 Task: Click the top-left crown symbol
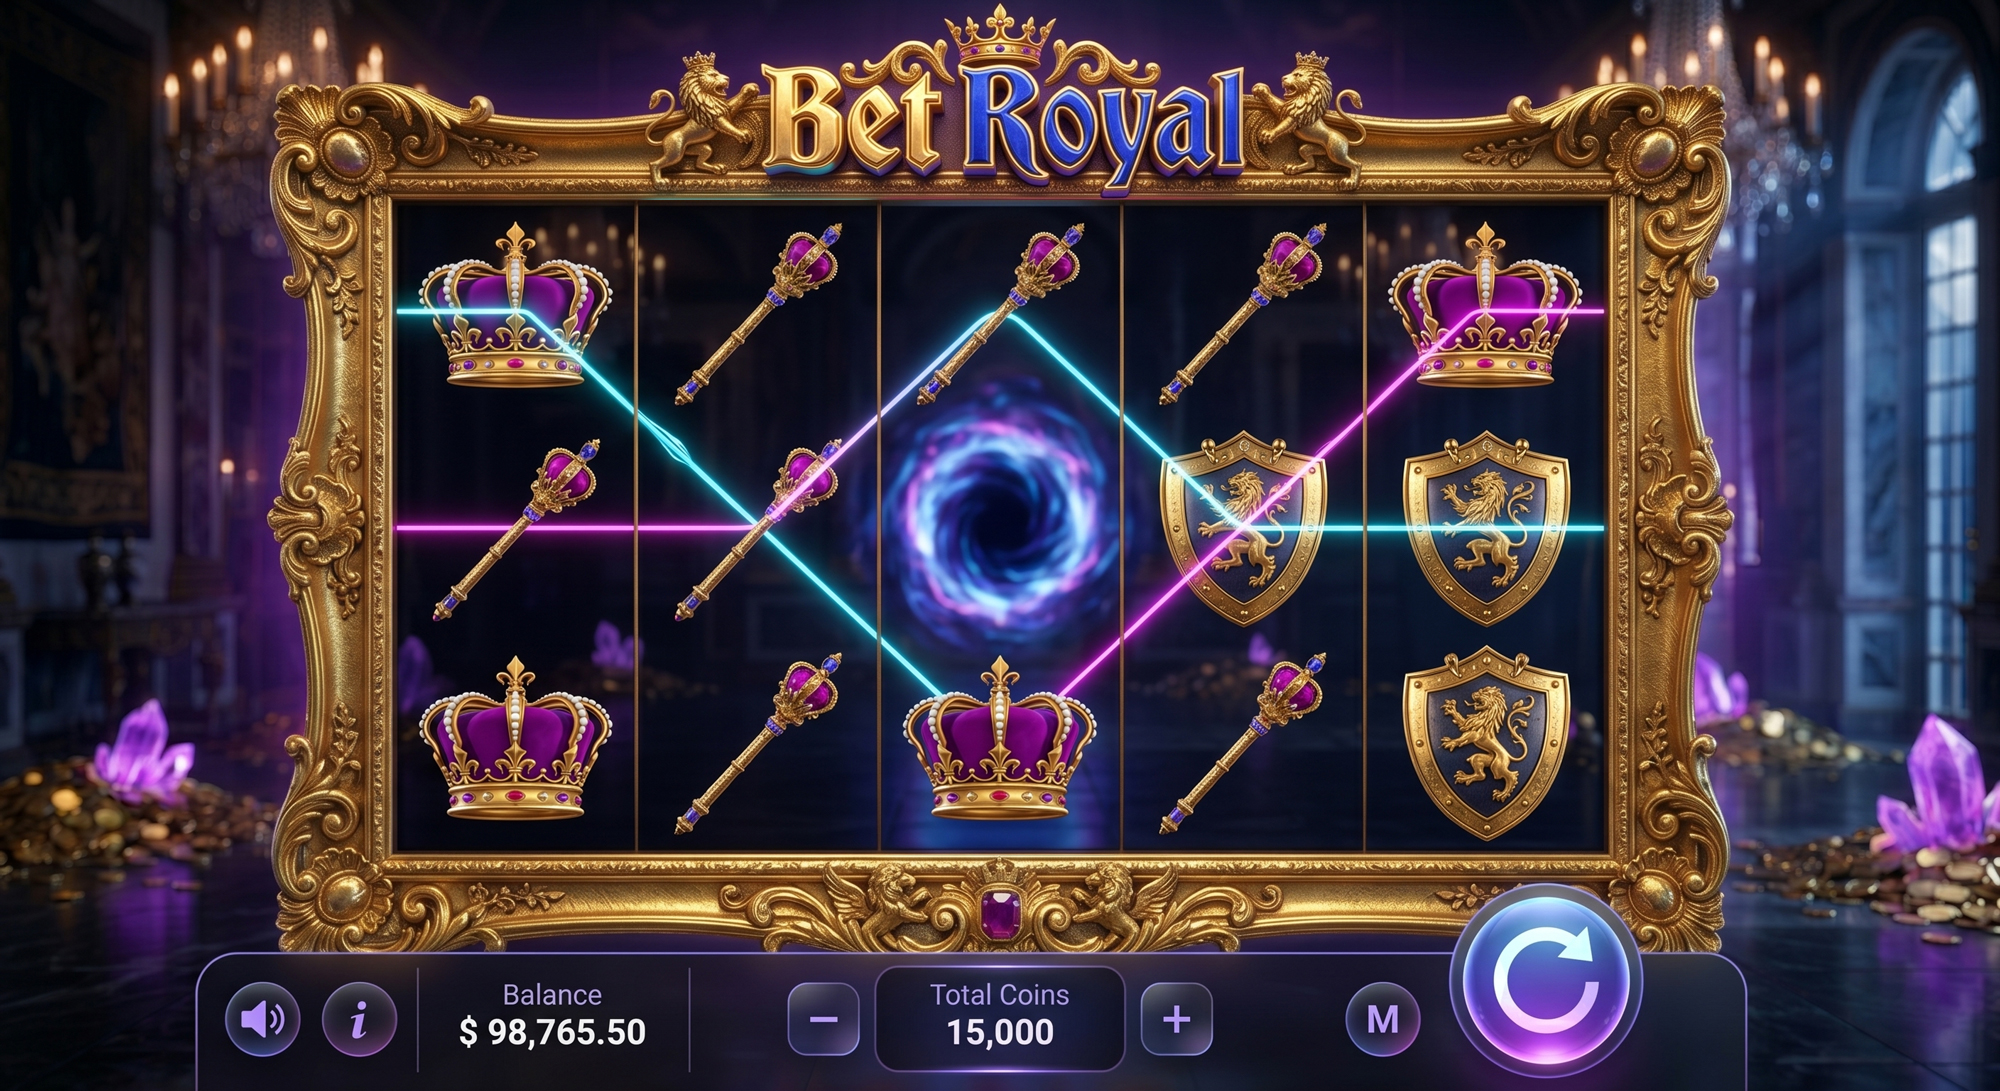point(515,306)
